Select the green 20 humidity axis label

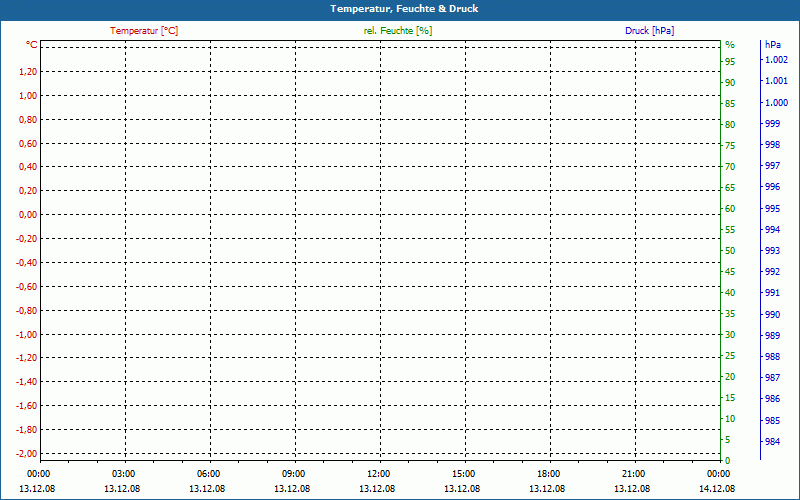coord(730,377)
